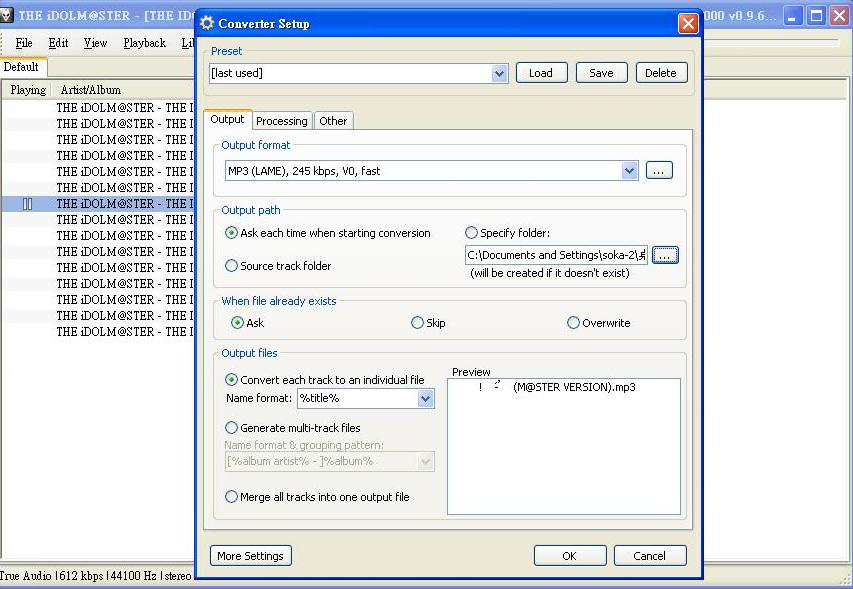853x589 pixels.
Task: Open the Output format dropdown
Action: pos(629,171)
